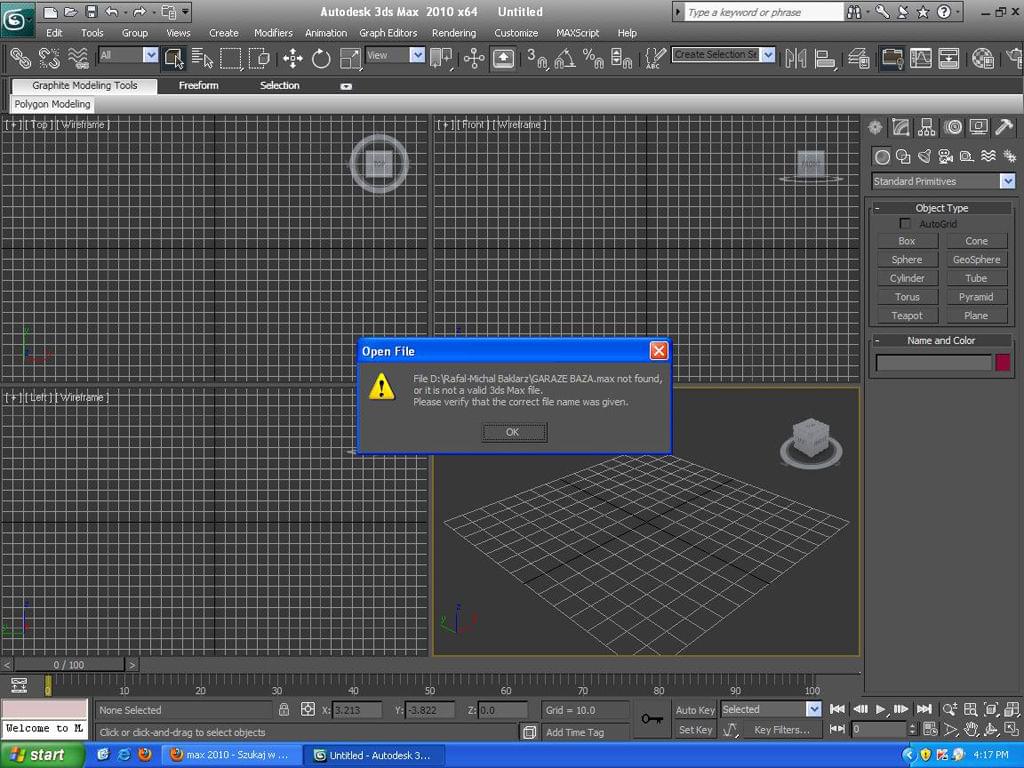Open the MAXScript menu
The height and width of the screenshot is (768, 1024).
tap(577, 33)
